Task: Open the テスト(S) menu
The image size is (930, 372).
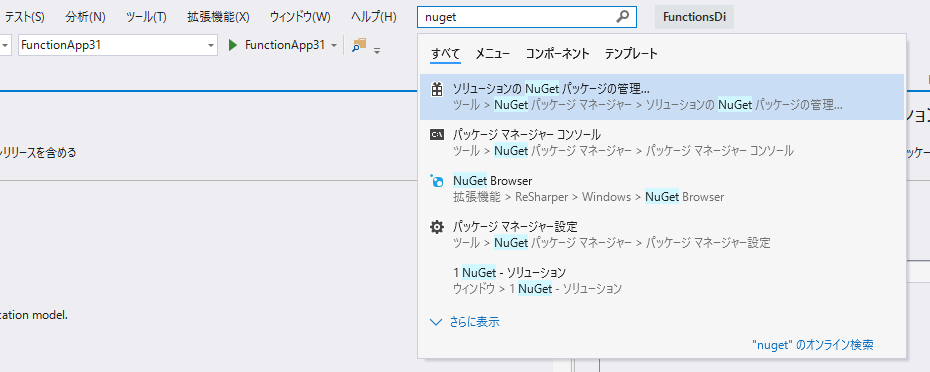Action: coord(24,17)
